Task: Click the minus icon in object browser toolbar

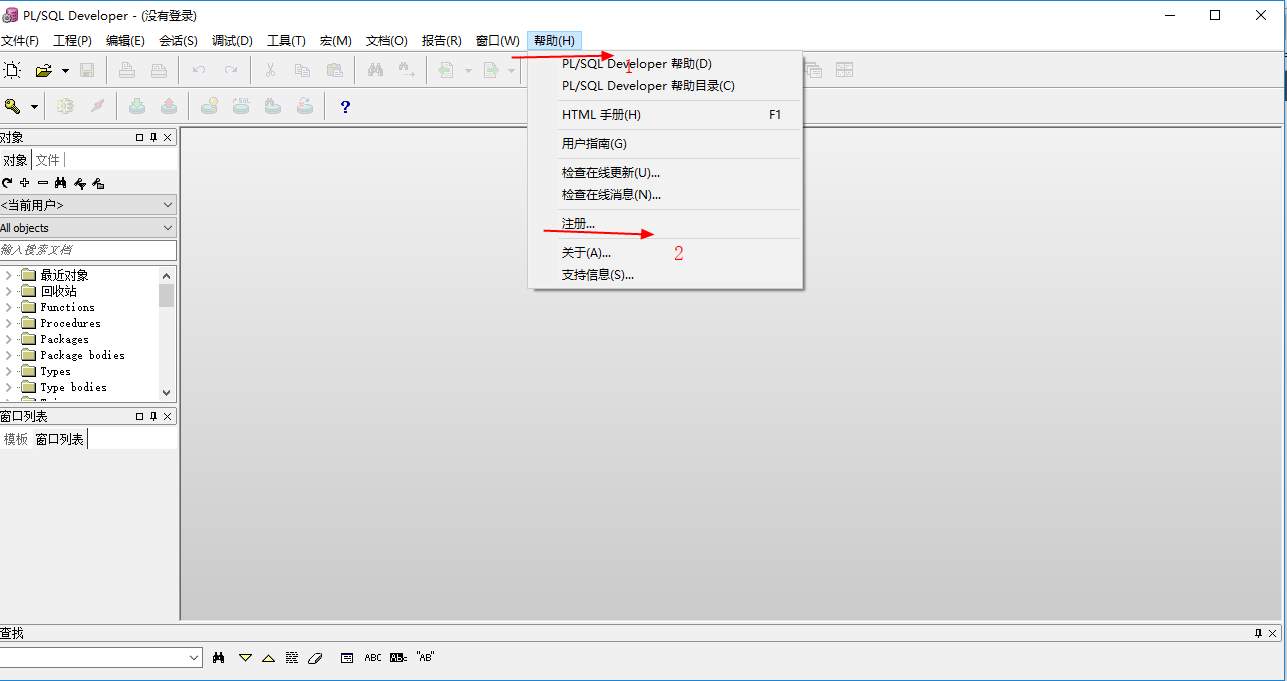Action: 43,183
